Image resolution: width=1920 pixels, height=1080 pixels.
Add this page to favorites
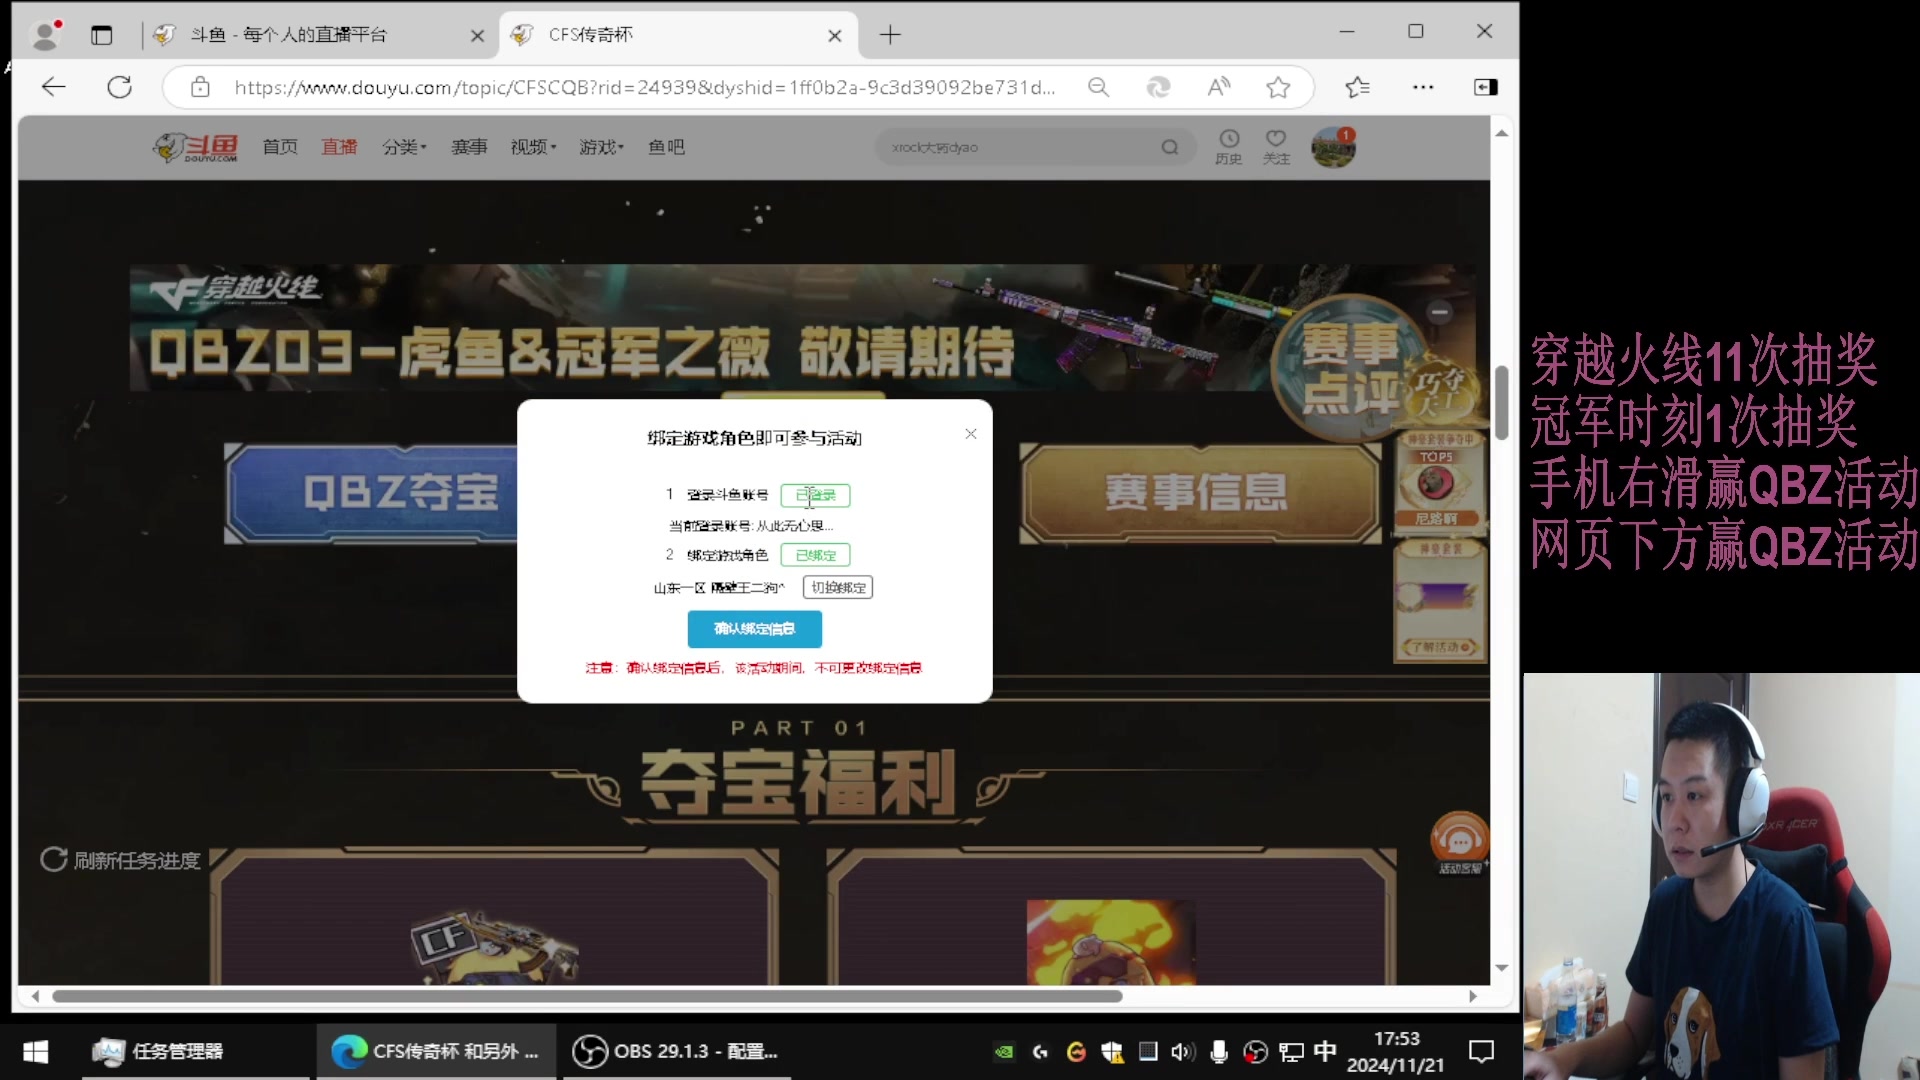pos(1278,87)
